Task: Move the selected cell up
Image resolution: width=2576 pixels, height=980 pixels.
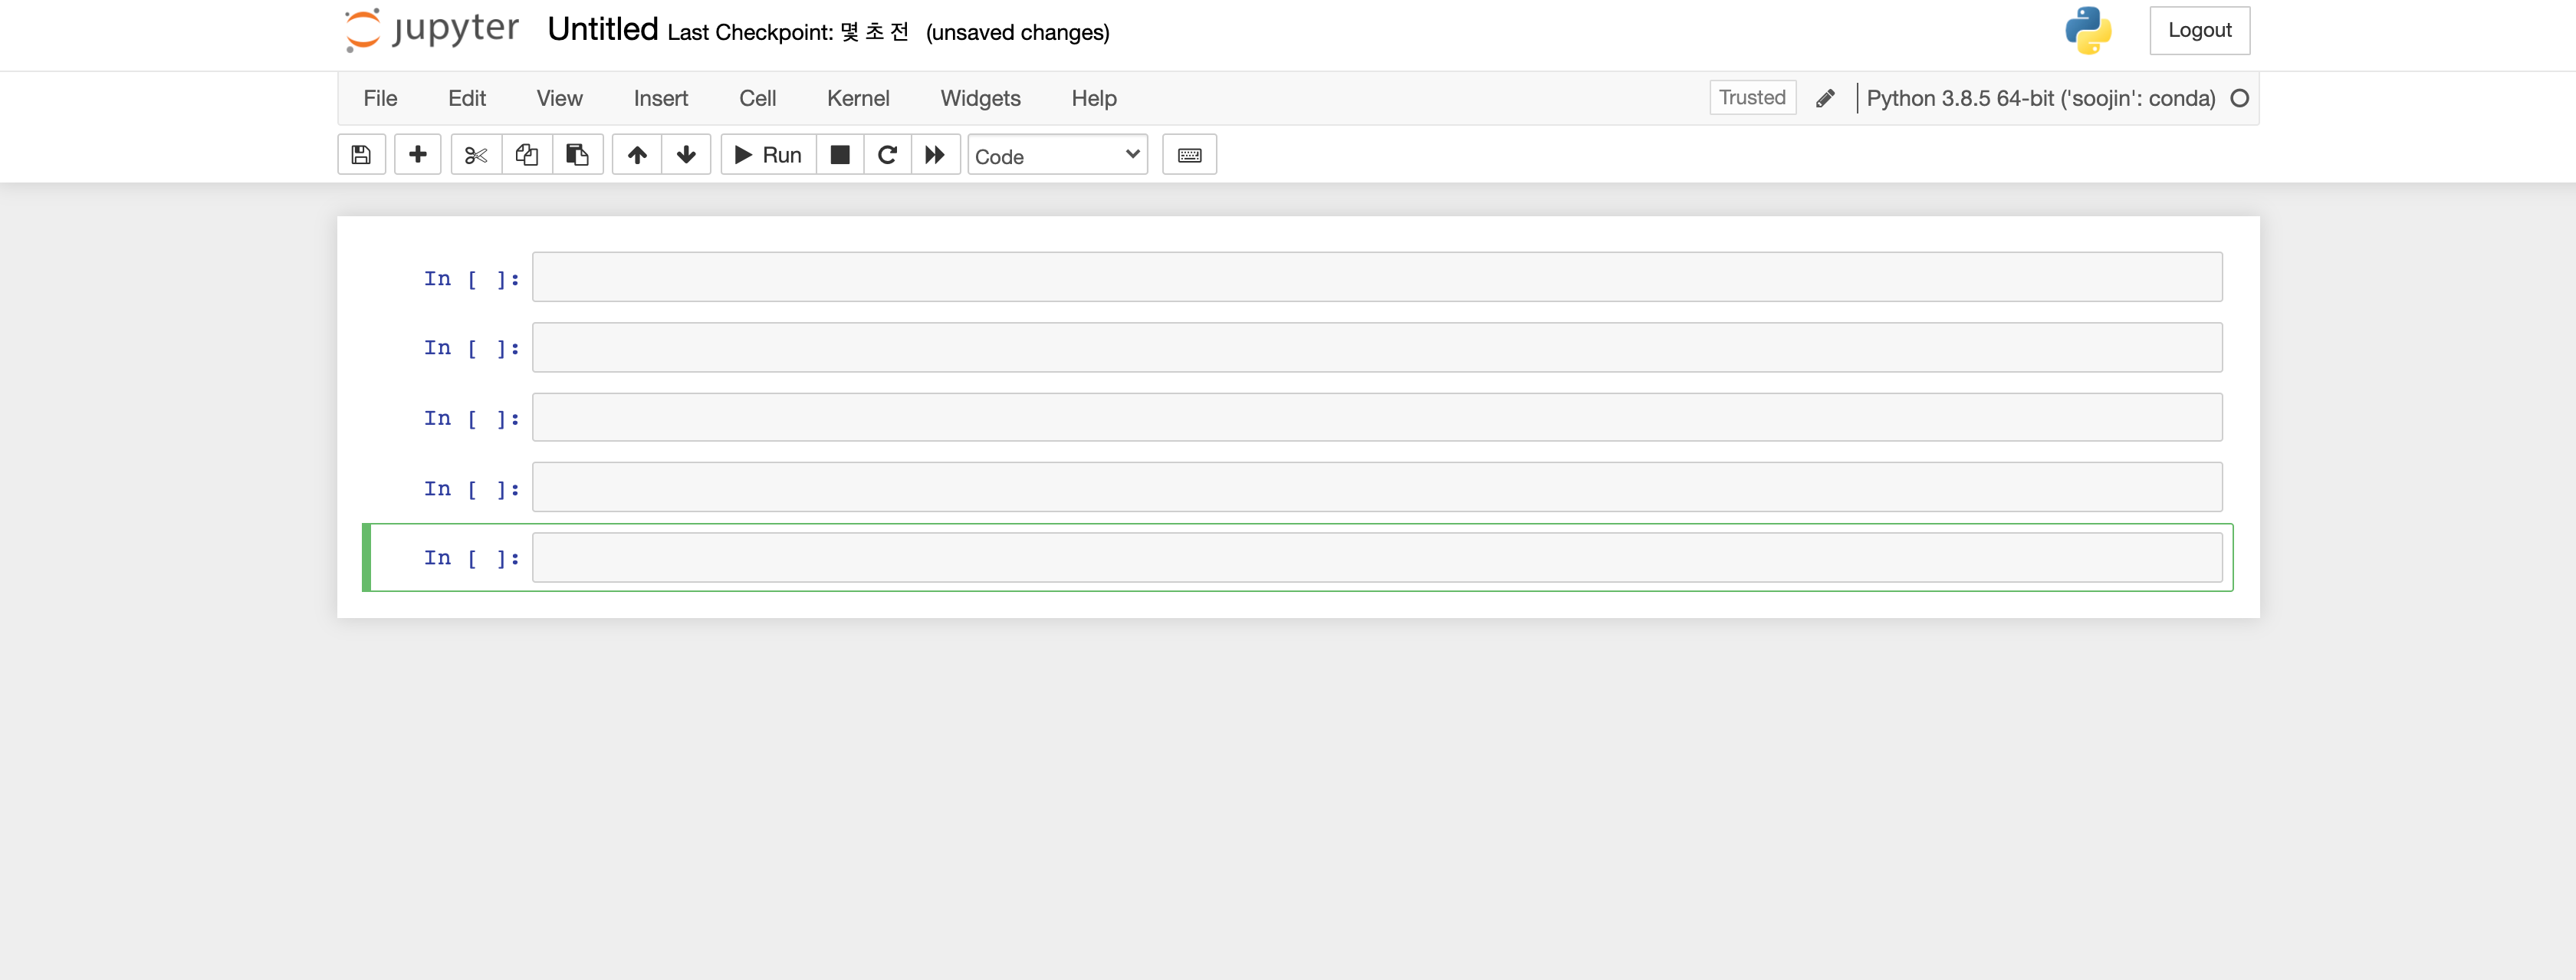Action: [636, 154]
